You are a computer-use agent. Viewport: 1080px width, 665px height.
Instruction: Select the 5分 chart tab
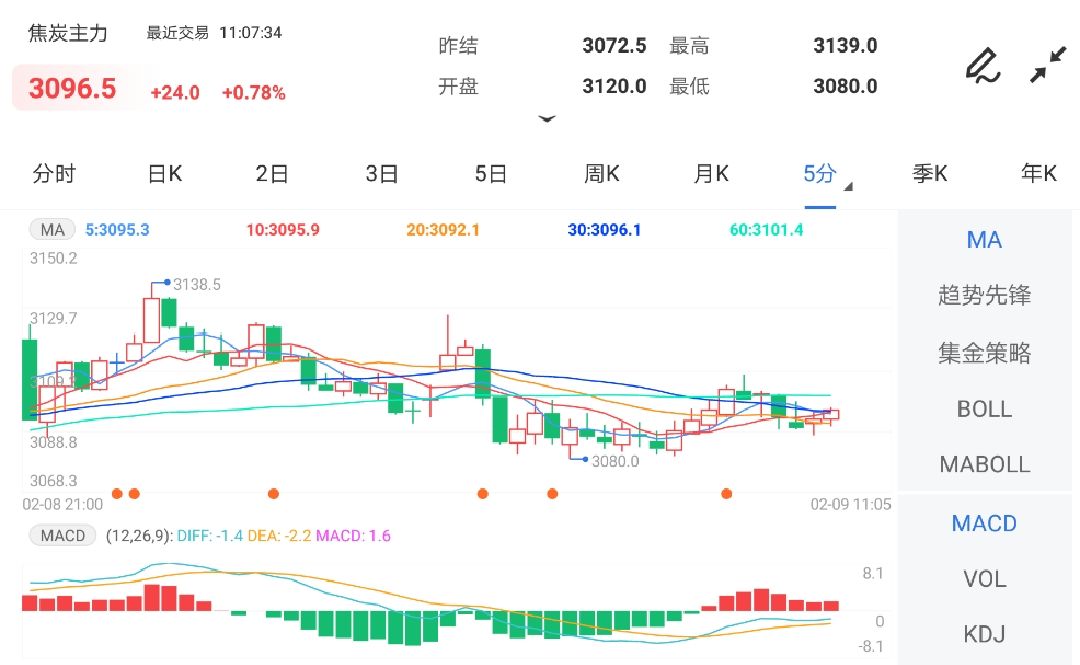coord(820,174)
